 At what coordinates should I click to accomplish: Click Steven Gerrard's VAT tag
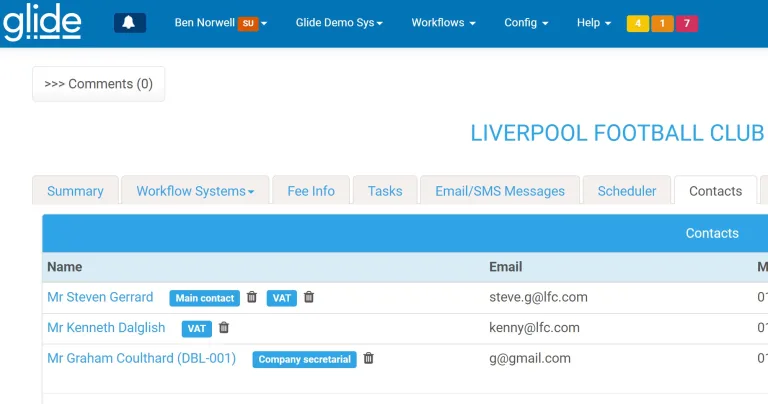point(282,298)
